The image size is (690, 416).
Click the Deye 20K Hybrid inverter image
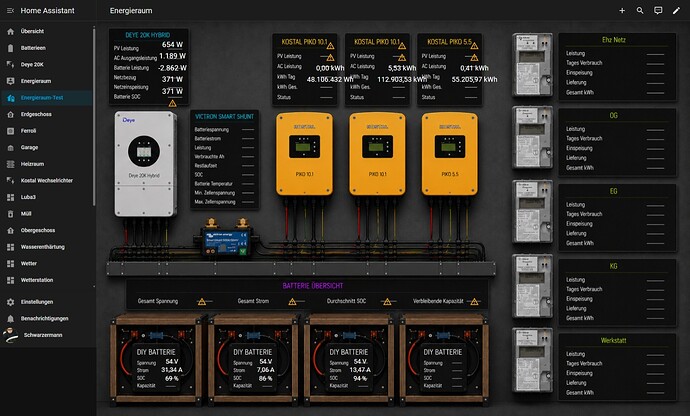[146, 164]
